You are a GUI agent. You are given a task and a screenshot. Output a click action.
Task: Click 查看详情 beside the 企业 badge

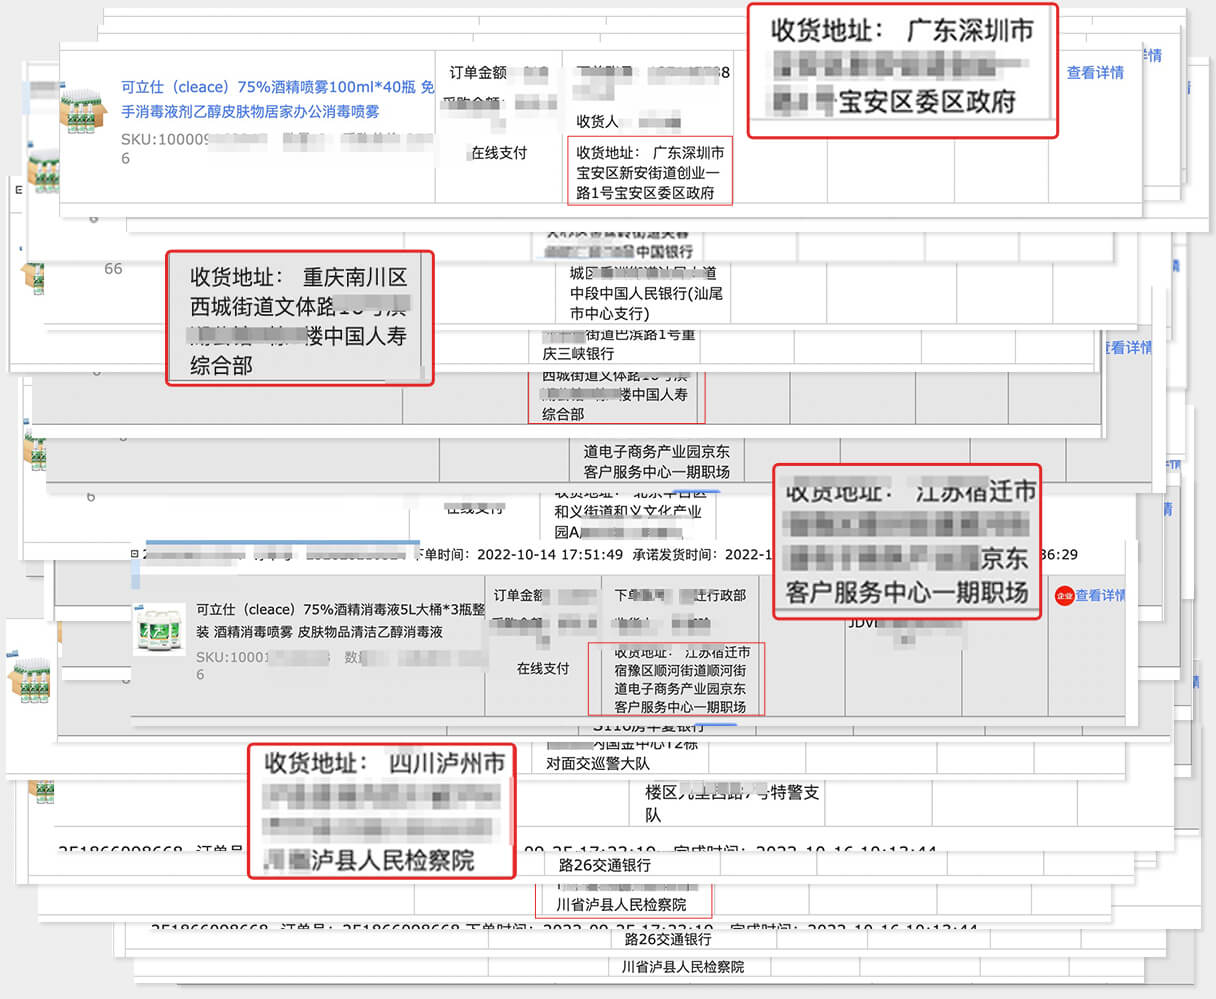[x=1100, y=595]
